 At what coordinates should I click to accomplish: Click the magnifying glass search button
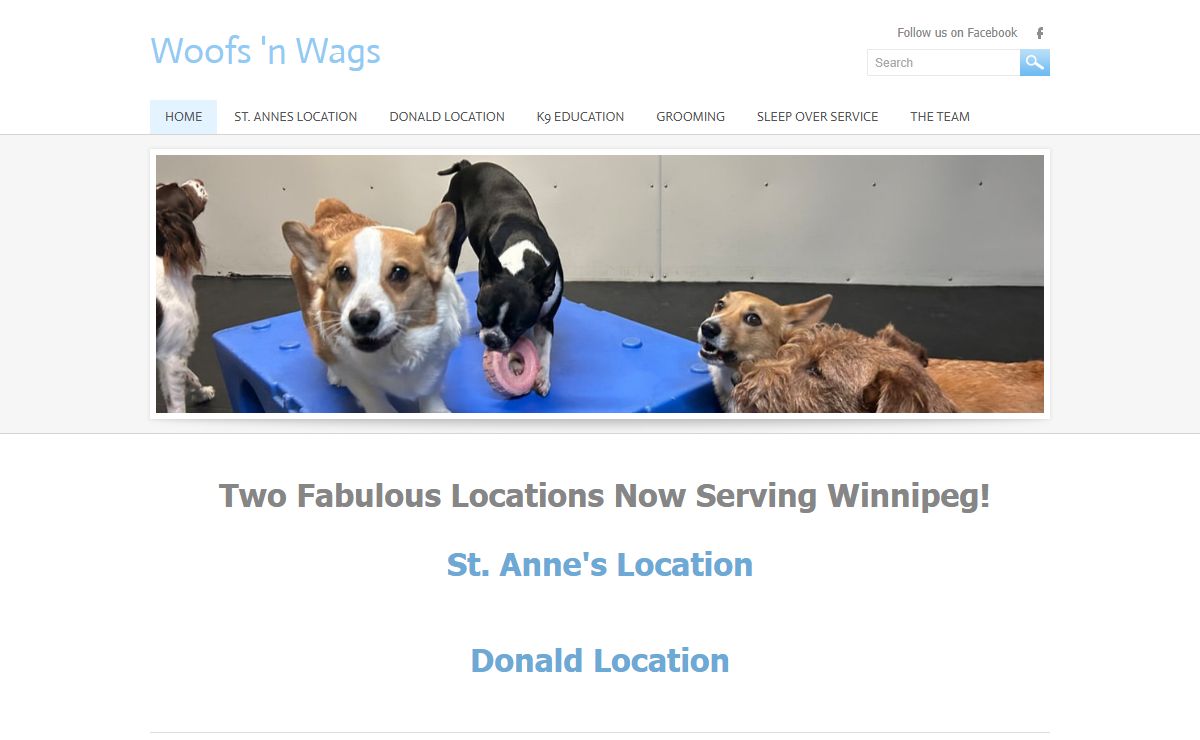1035,62
